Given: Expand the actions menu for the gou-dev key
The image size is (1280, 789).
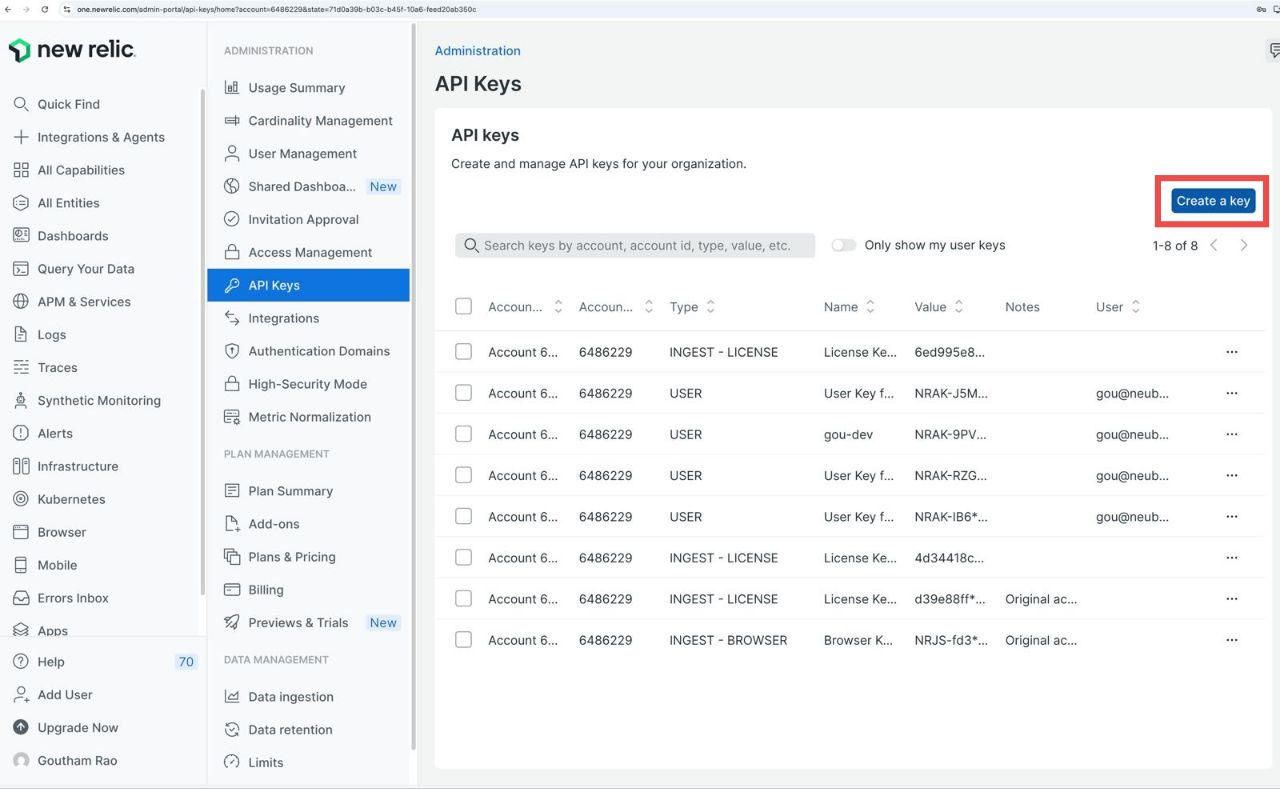Looking at the screenshot, I should (x=1231, y=434).
